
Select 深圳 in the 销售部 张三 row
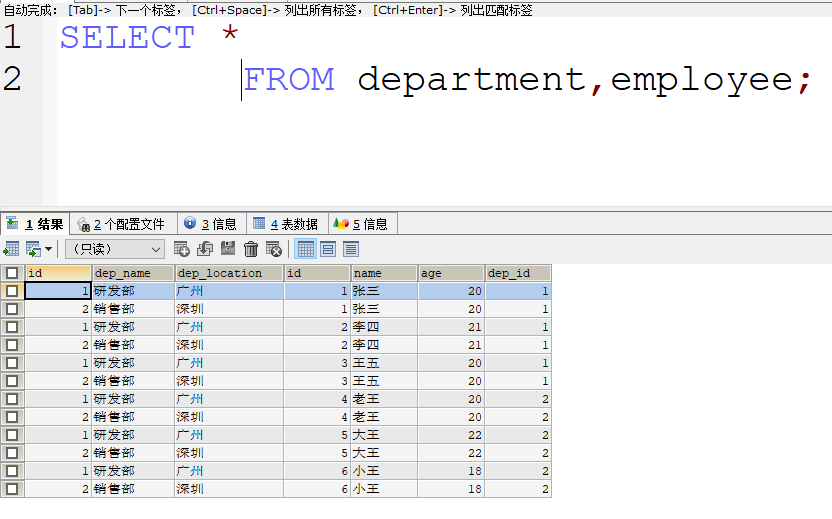pos(229,309)
